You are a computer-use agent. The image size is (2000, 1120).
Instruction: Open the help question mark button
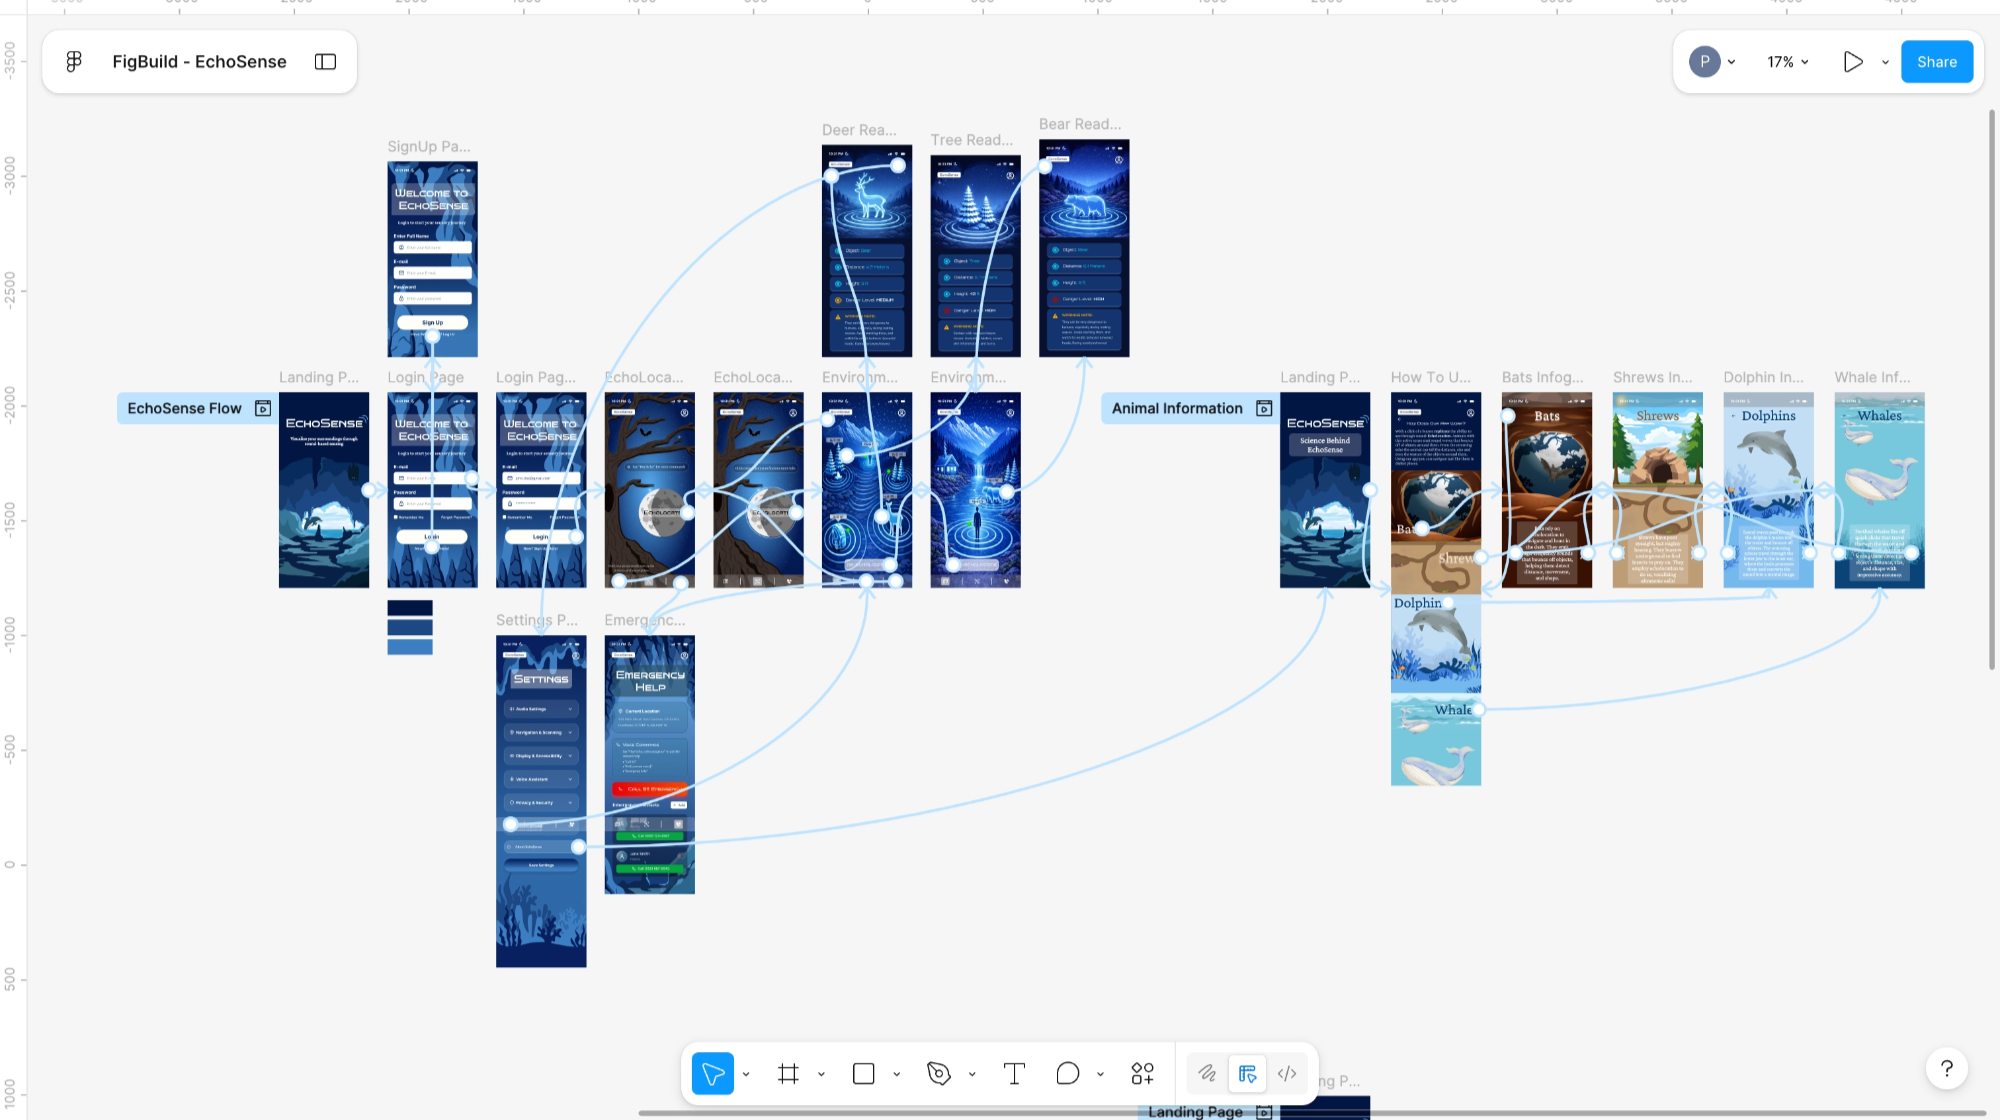(x=1946, y=1068)
